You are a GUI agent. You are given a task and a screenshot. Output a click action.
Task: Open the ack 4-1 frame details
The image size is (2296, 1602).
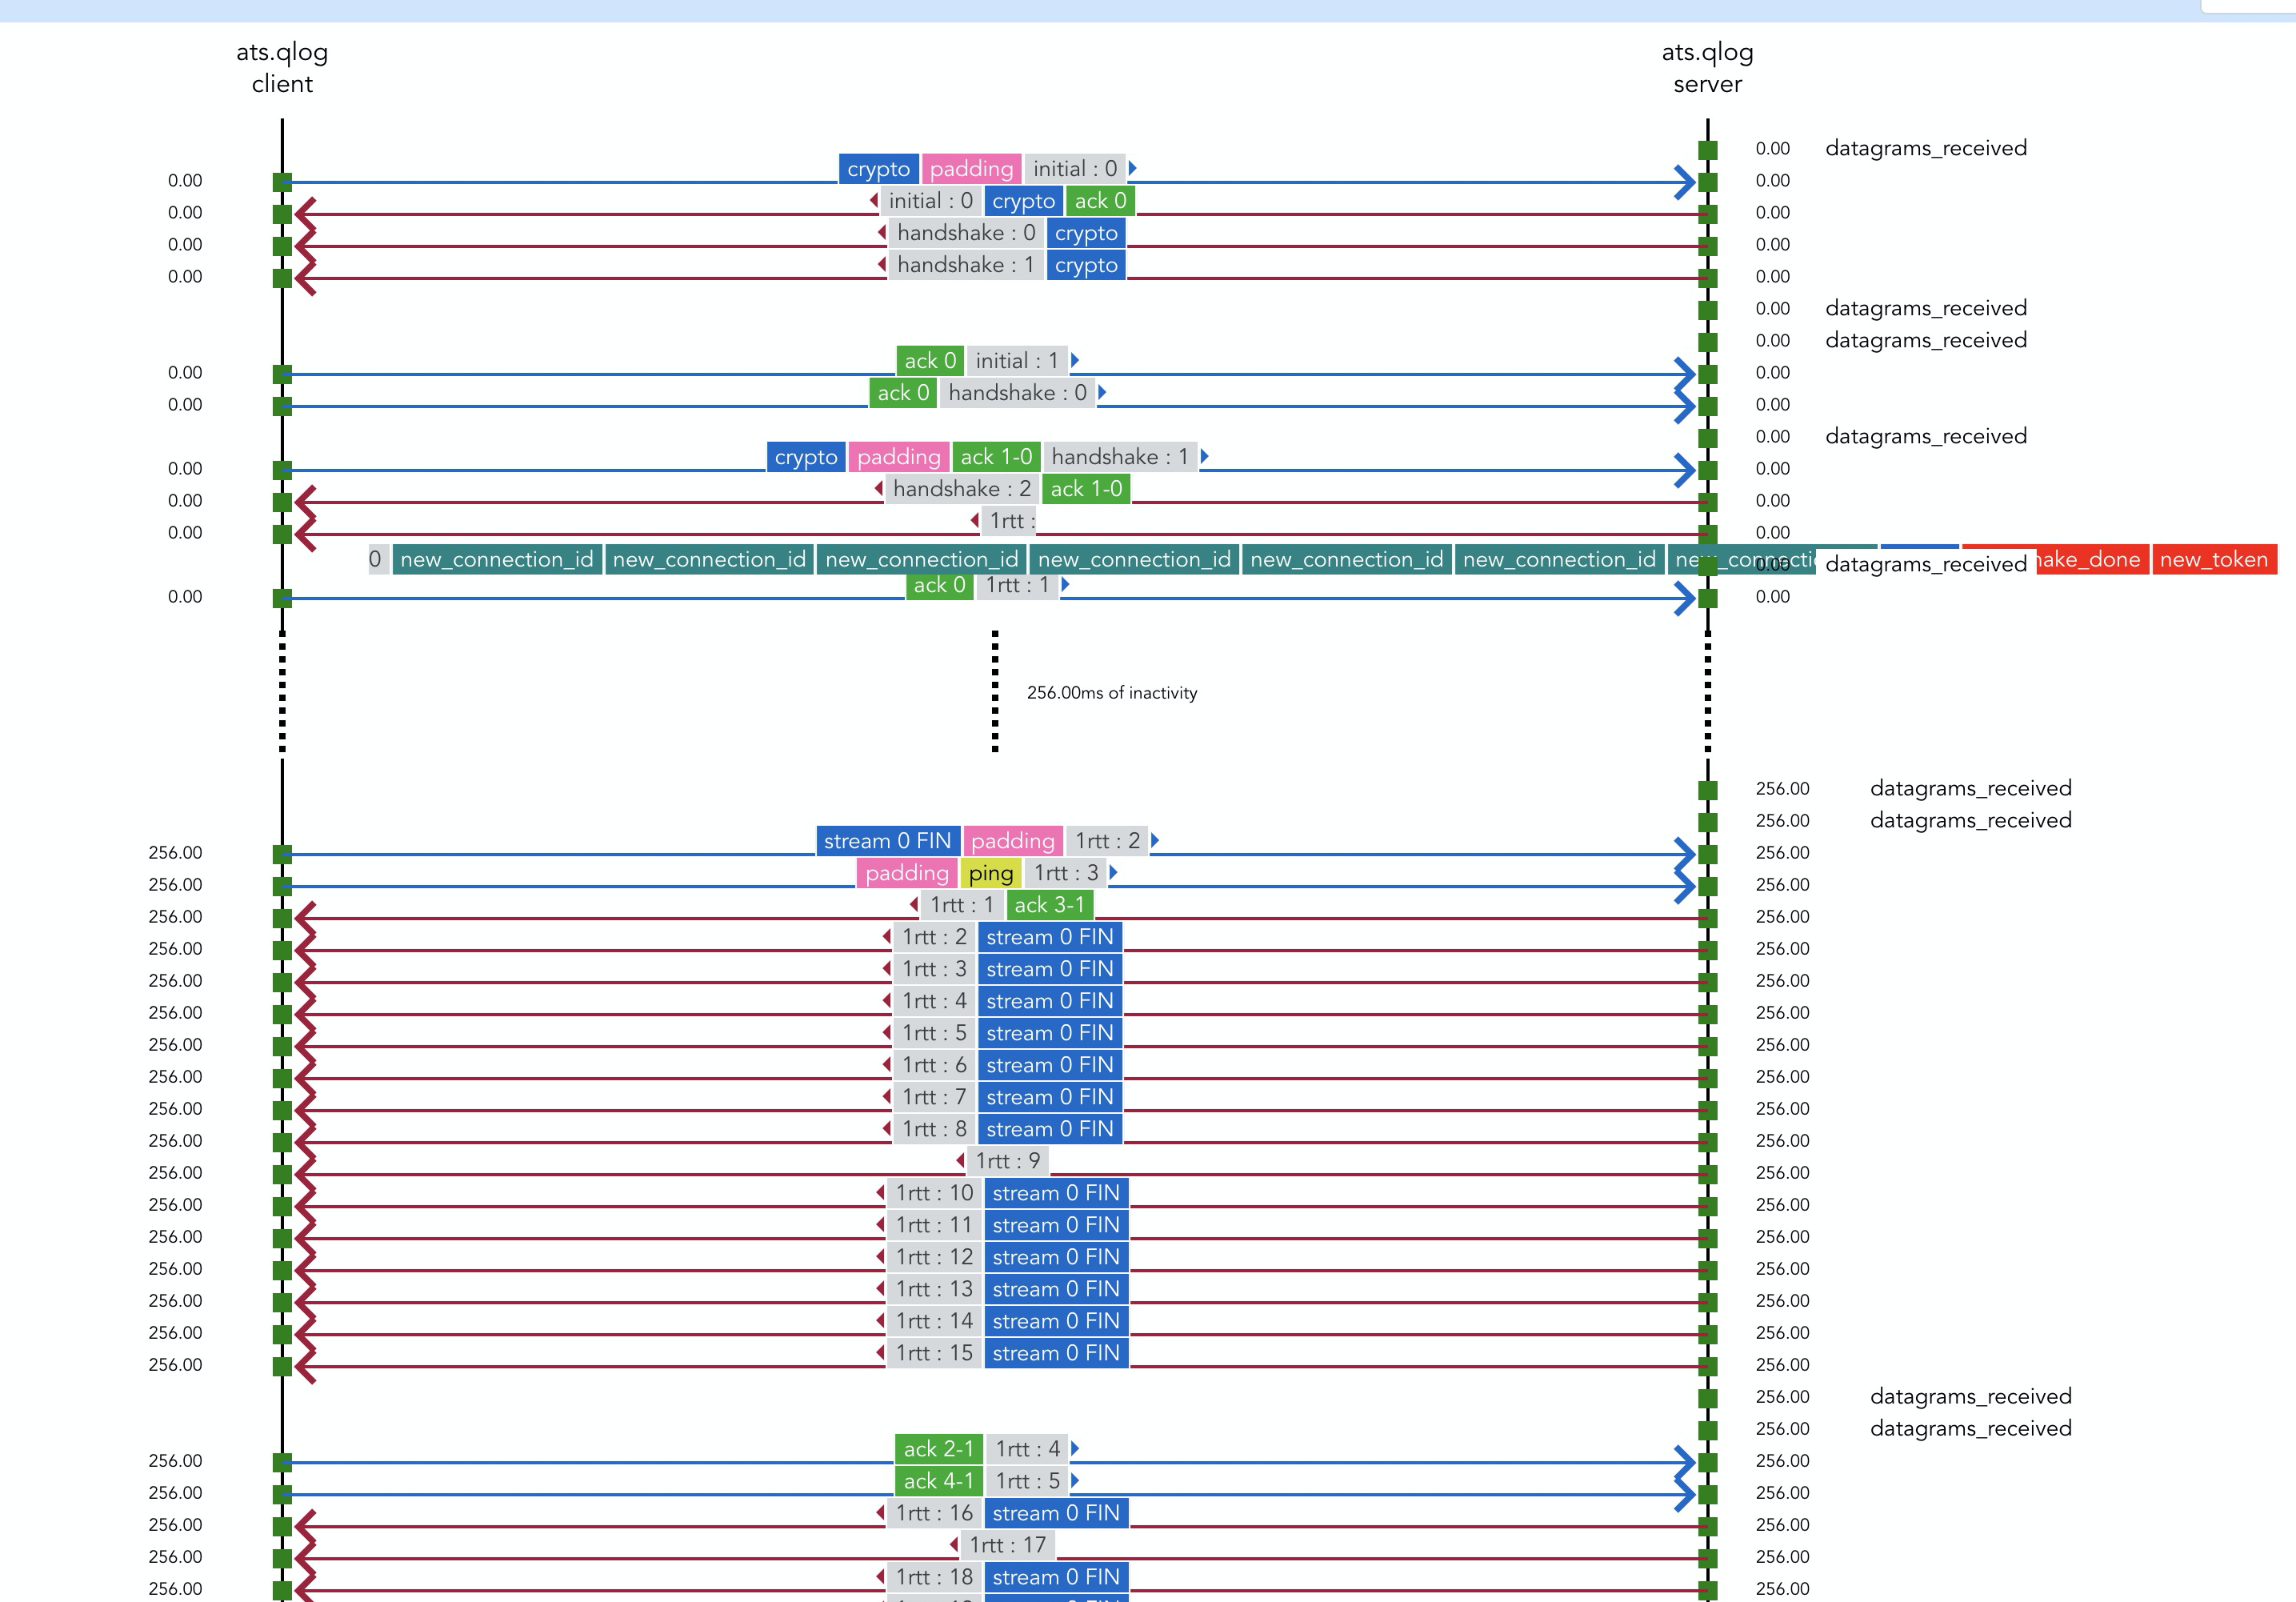[938, 1481]
